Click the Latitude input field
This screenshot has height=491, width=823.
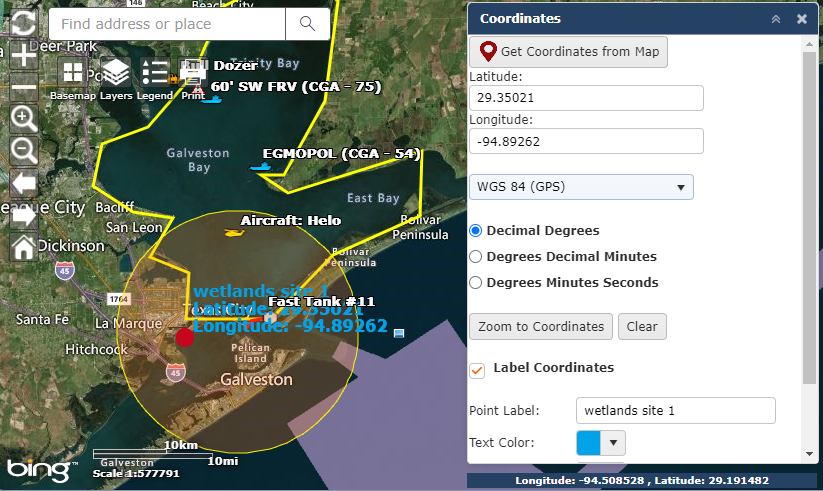click(x=586, y=98)
